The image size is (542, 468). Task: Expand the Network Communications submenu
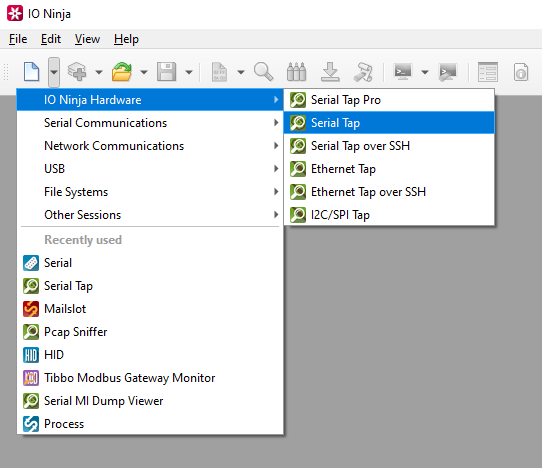coord(150,146)
